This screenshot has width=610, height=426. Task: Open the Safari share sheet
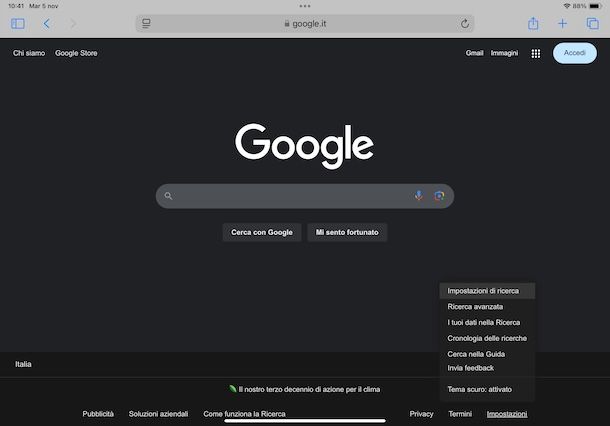533,23
